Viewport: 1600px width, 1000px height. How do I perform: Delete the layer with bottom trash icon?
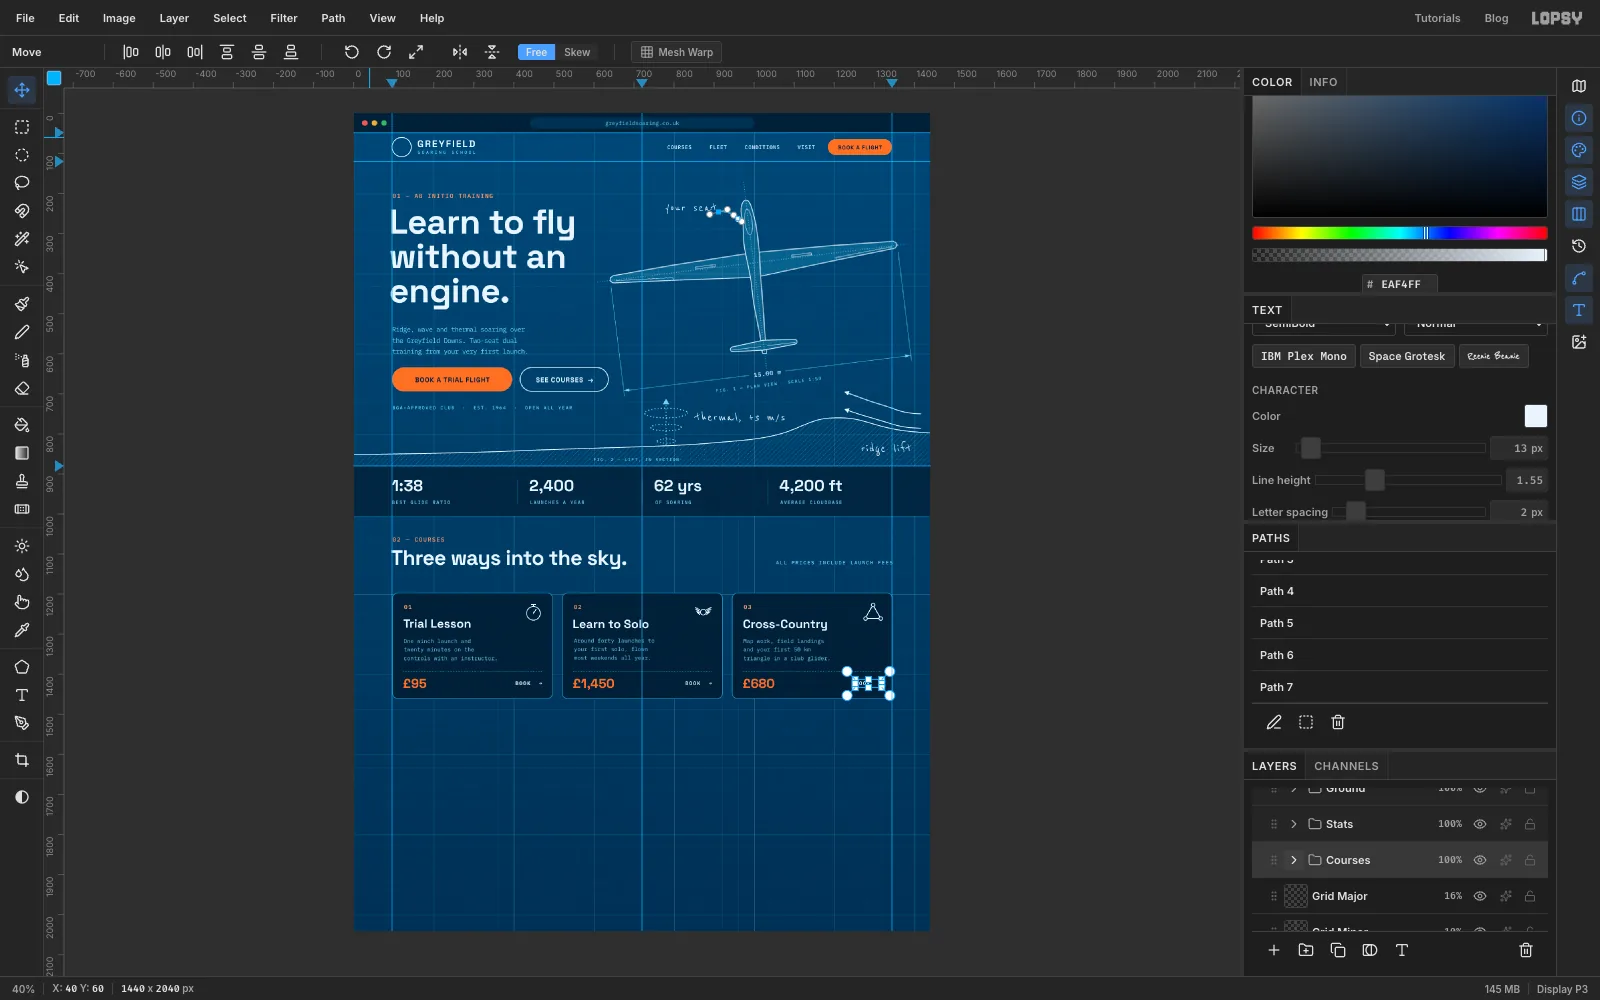pyautogui.click(x=1526, y=950)
